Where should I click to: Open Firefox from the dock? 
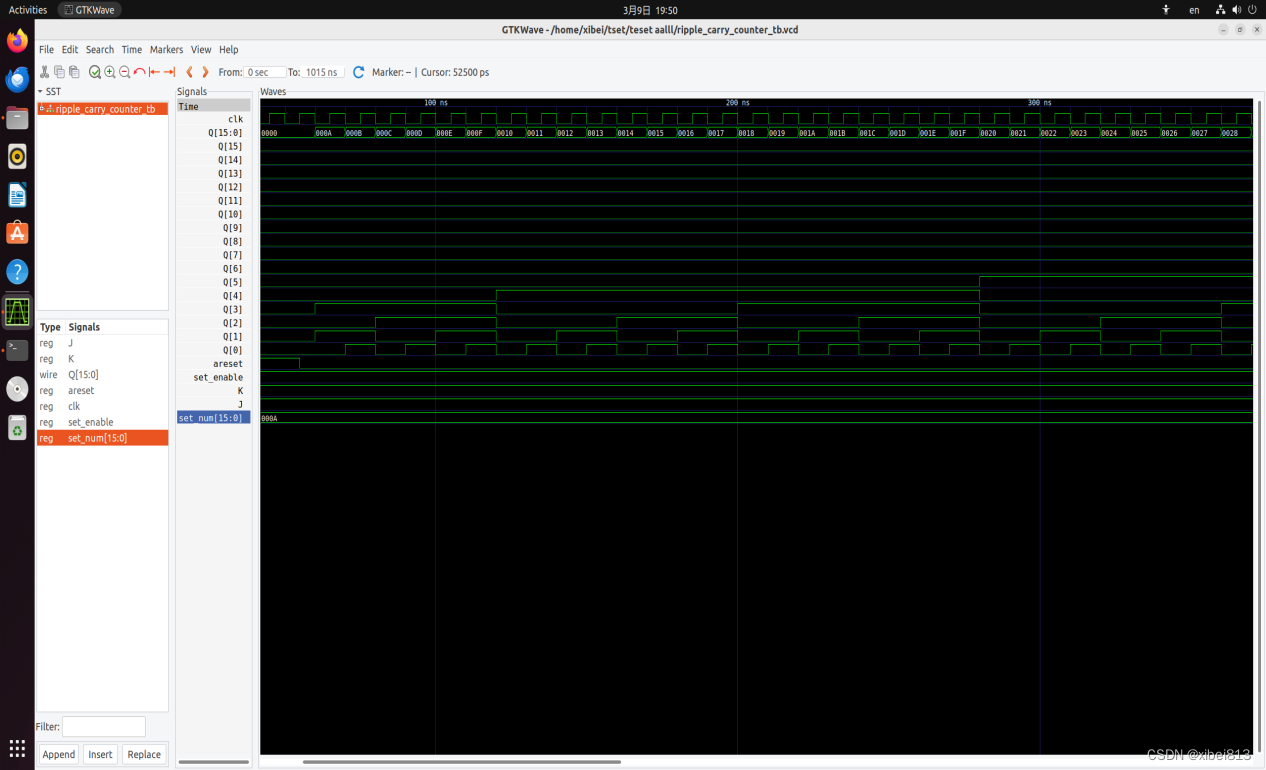pyautogui.click(x=17, y=41)
